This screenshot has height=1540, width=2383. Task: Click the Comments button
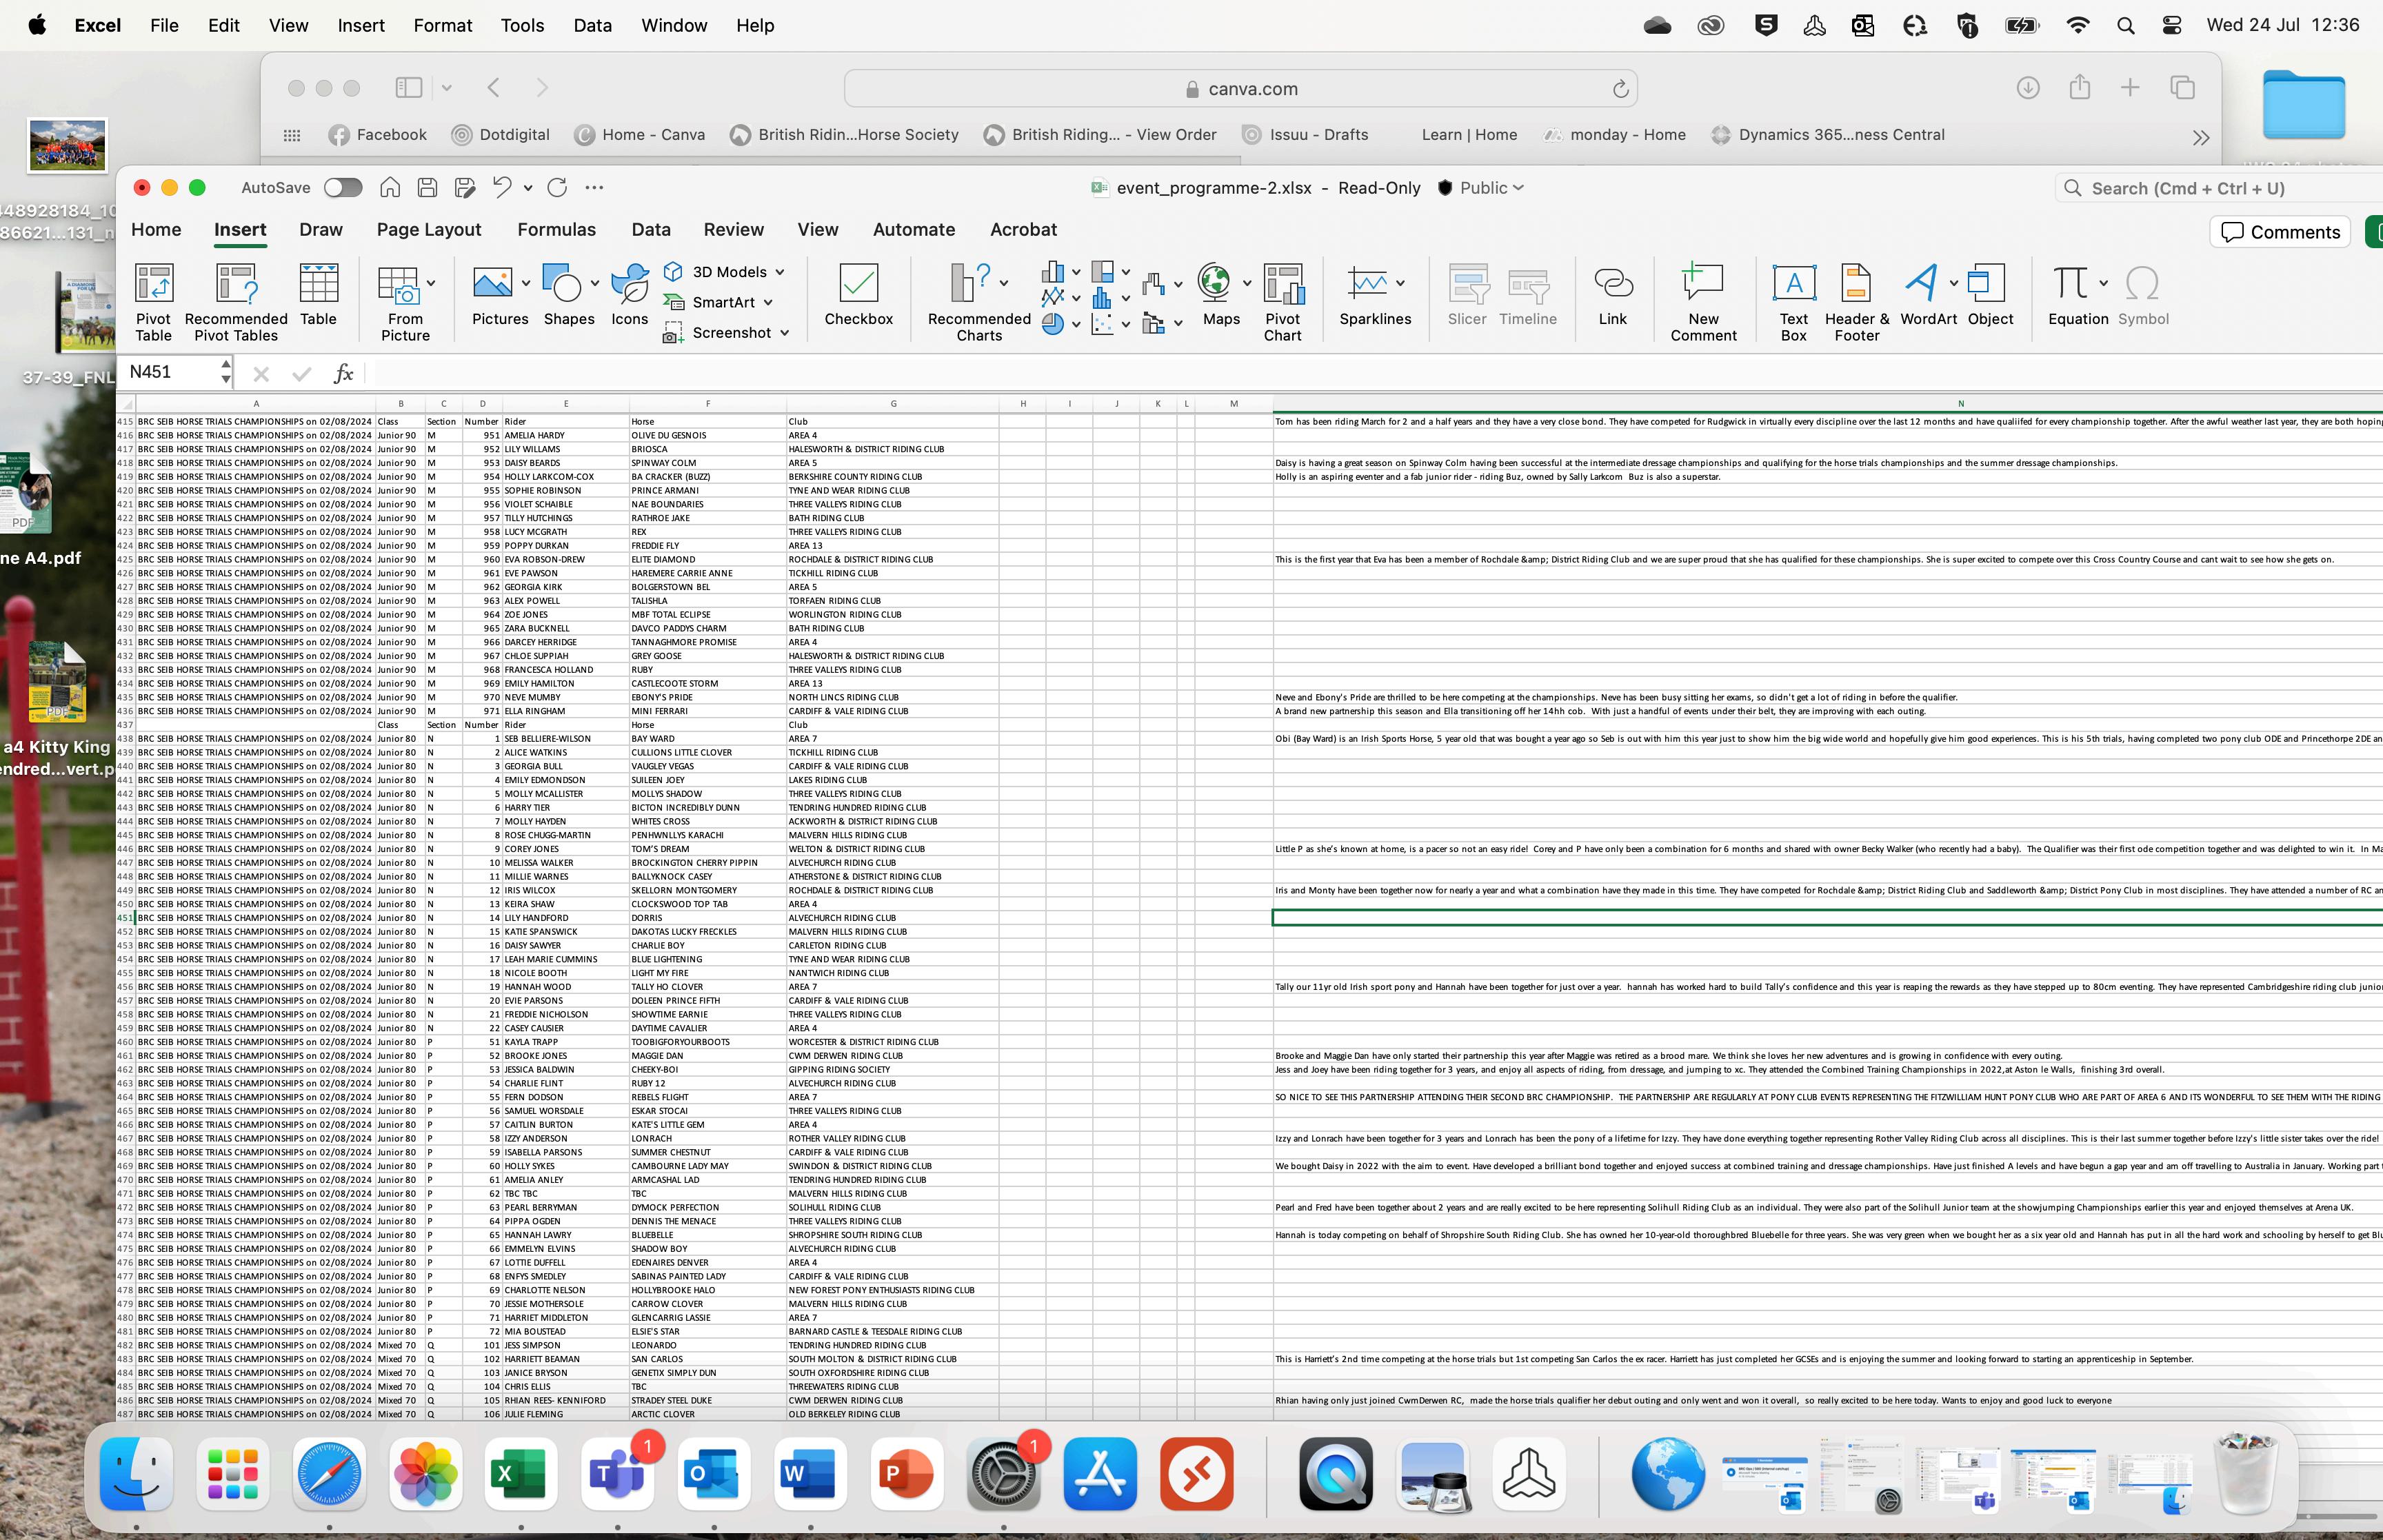pos(2280,232)
